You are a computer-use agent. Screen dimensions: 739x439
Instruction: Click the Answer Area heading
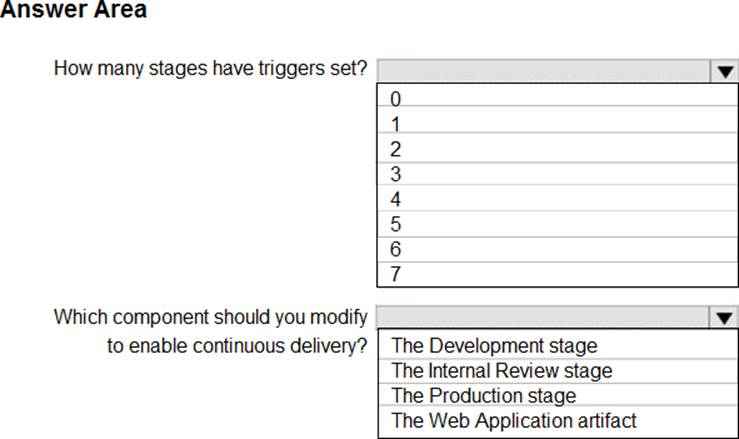click(74, 11)
